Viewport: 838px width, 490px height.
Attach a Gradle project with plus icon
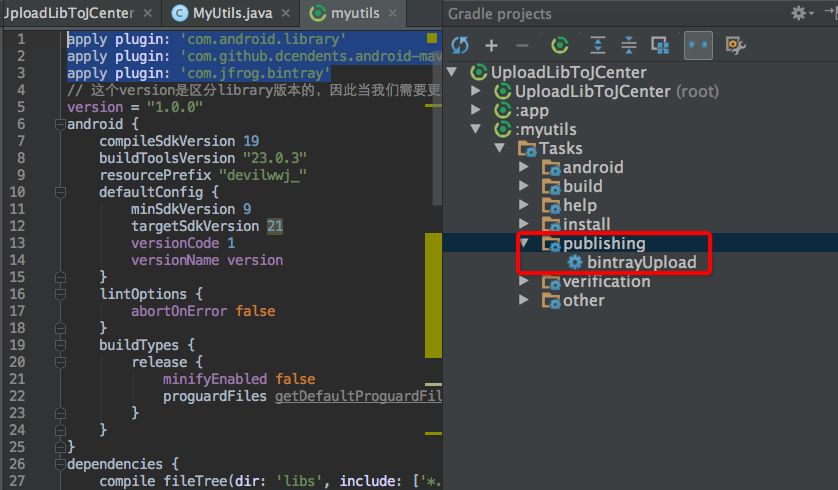491,45
